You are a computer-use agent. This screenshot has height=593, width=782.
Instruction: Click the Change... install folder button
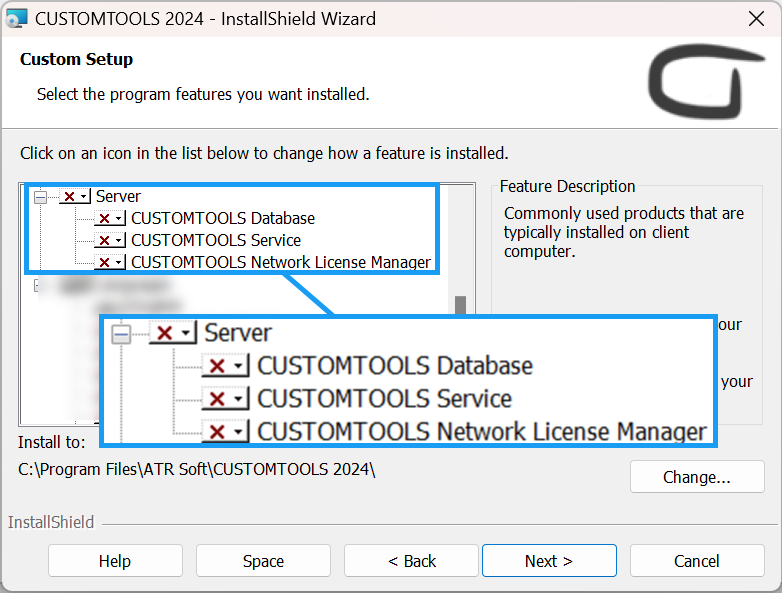tap(697, 477)
